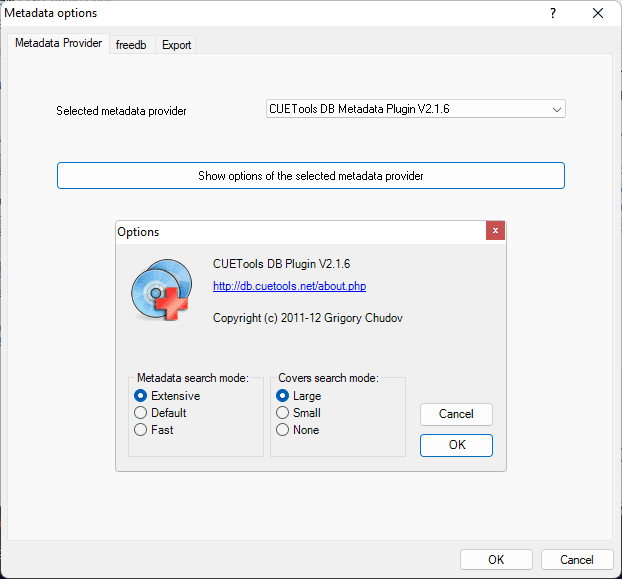Screen dimensions: 622x579
Task: Click Show options of the selected metadata provider
Action: click(311, 176)
